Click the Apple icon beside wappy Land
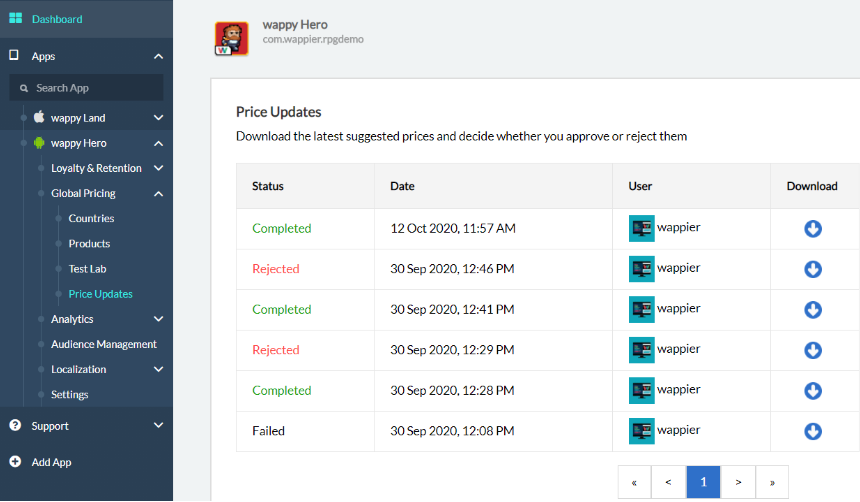This screenshot has width=860, height=502. [39, 117]
